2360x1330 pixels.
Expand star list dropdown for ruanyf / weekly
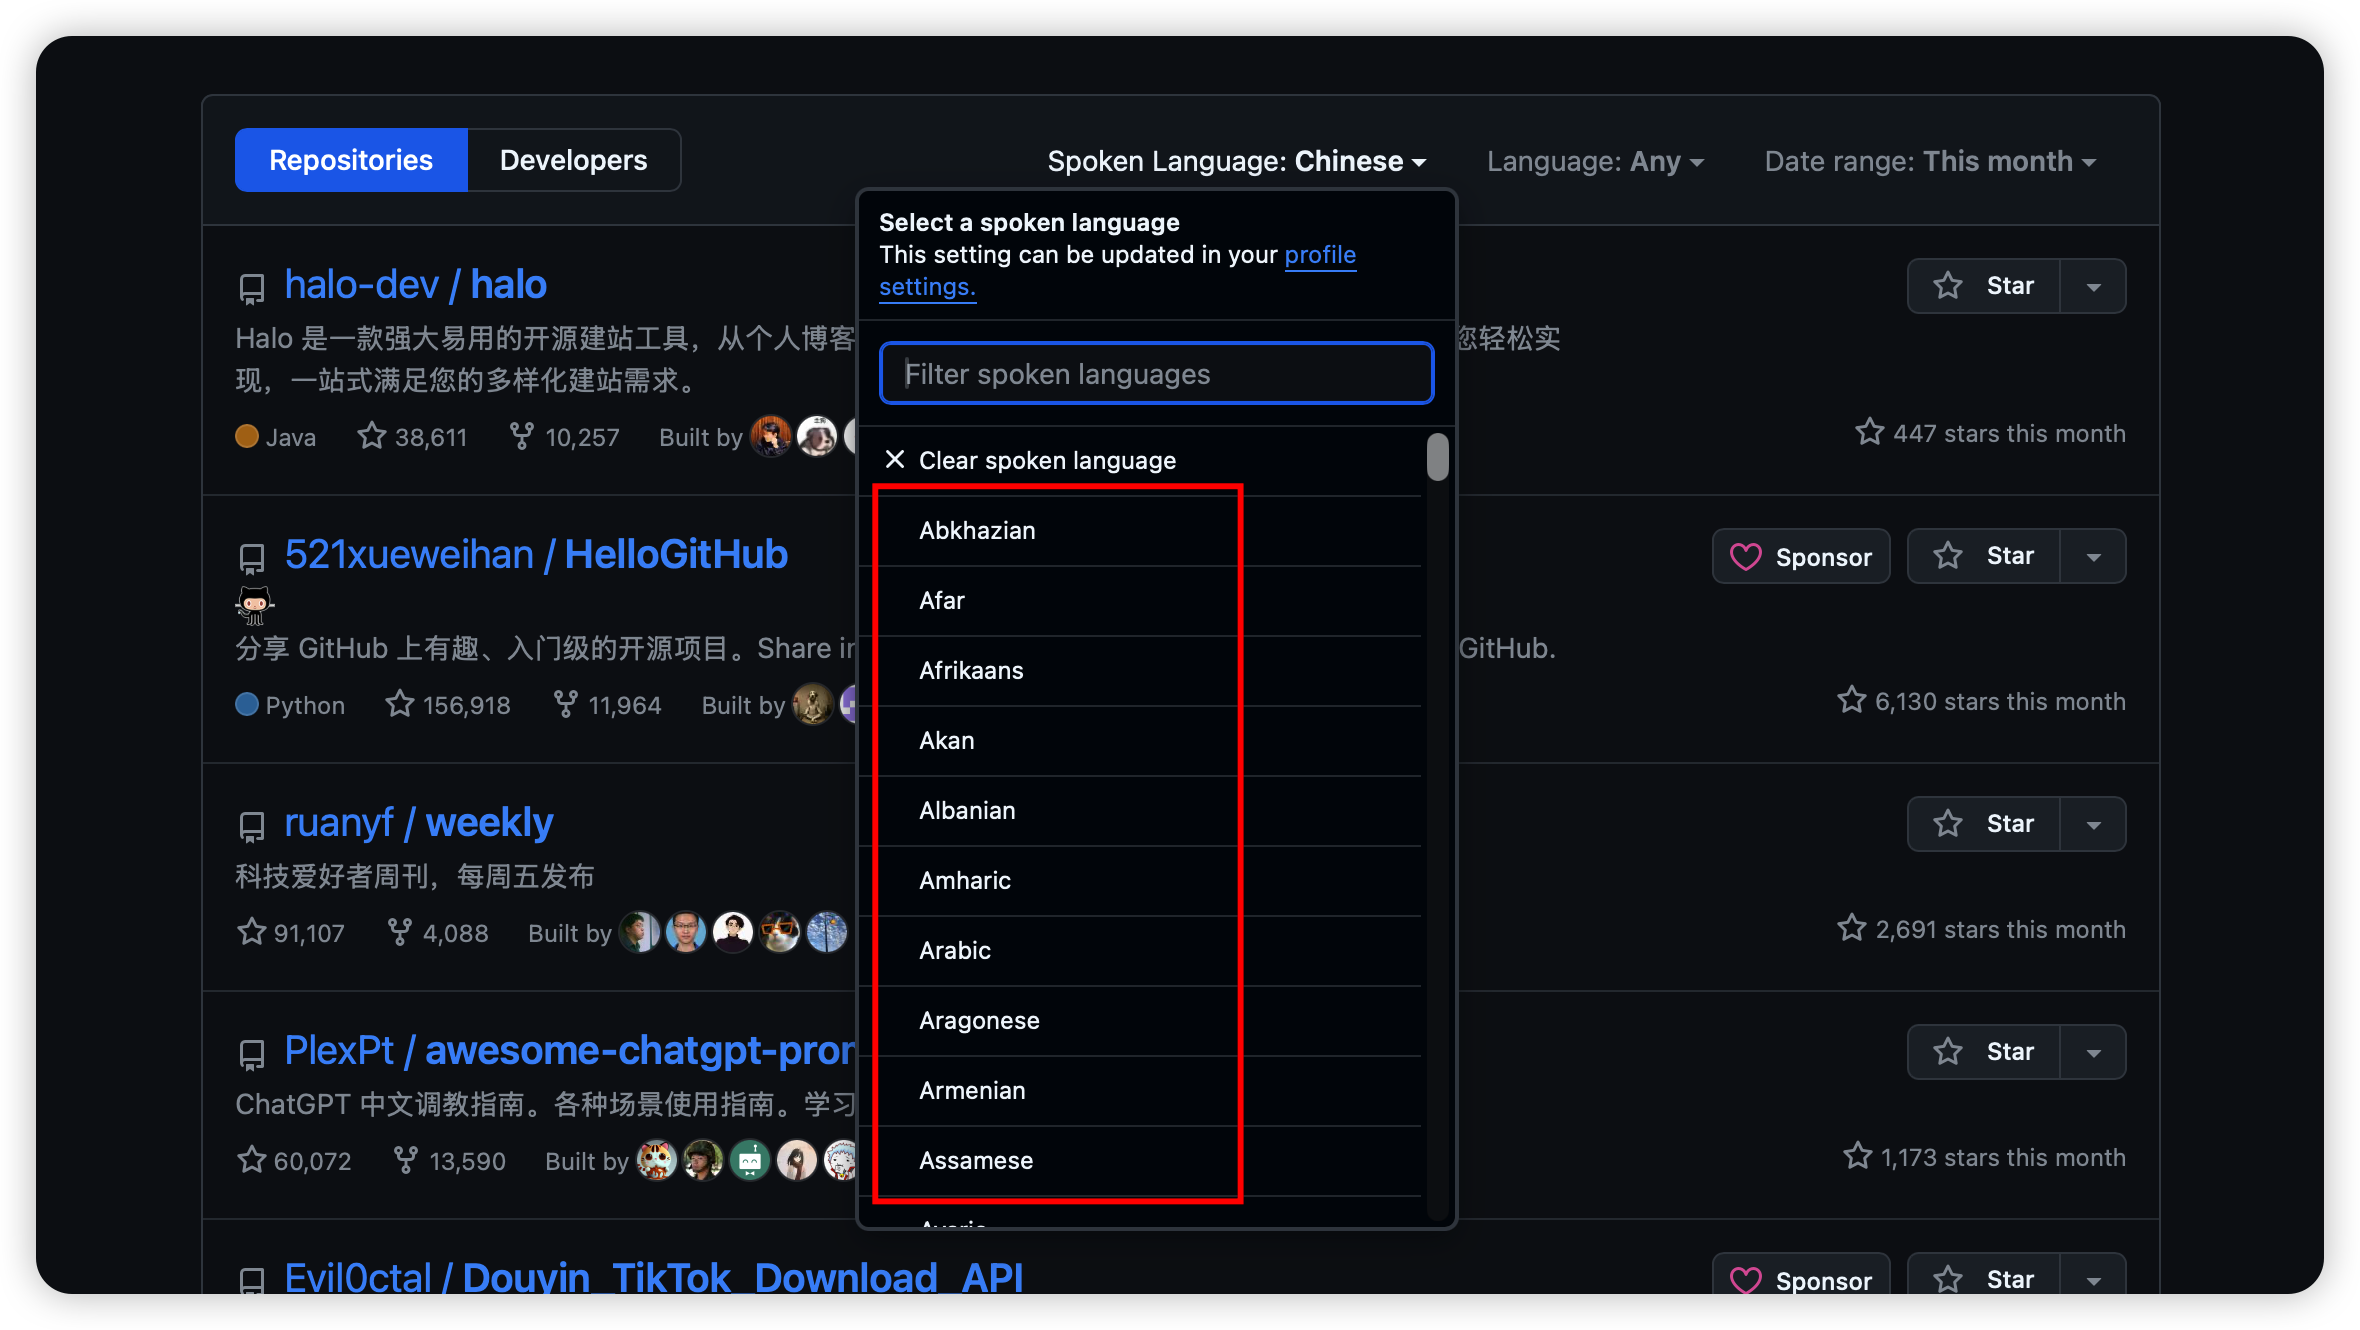(2093, 824)
